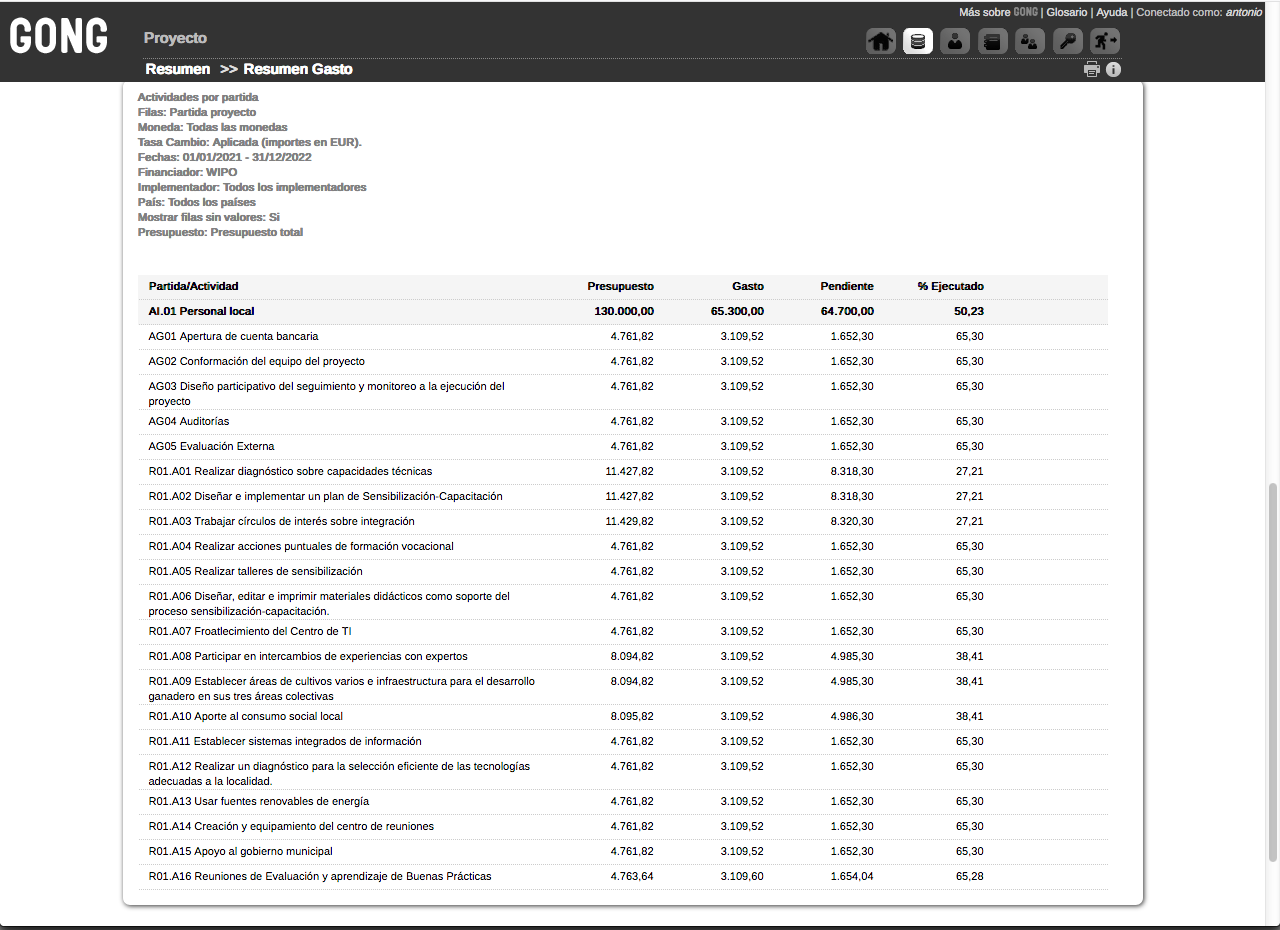Select the AG04 Auditorías row
The image size is (1280, 930).
tap(188, 422)
